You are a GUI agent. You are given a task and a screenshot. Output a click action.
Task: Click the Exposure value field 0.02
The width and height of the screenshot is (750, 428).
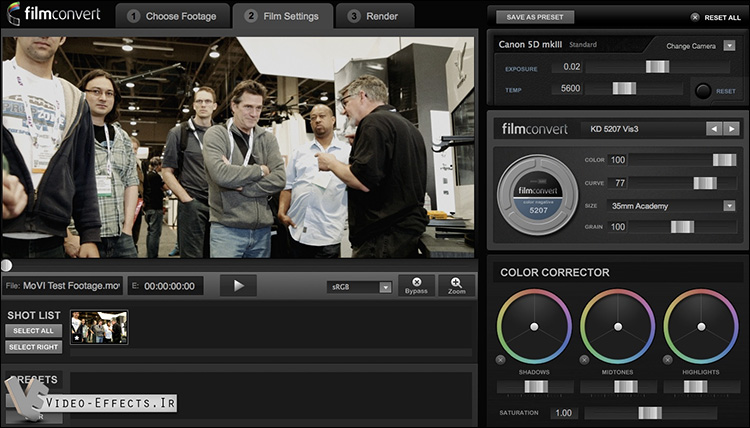click(x=567, y=67)
